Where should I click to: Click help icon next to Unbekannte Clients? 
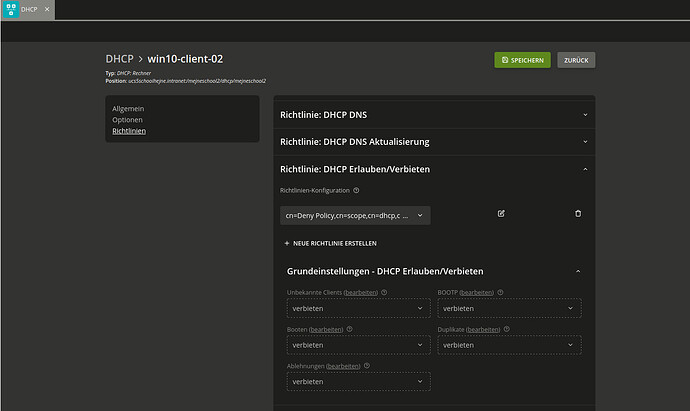tap(384, 292)
